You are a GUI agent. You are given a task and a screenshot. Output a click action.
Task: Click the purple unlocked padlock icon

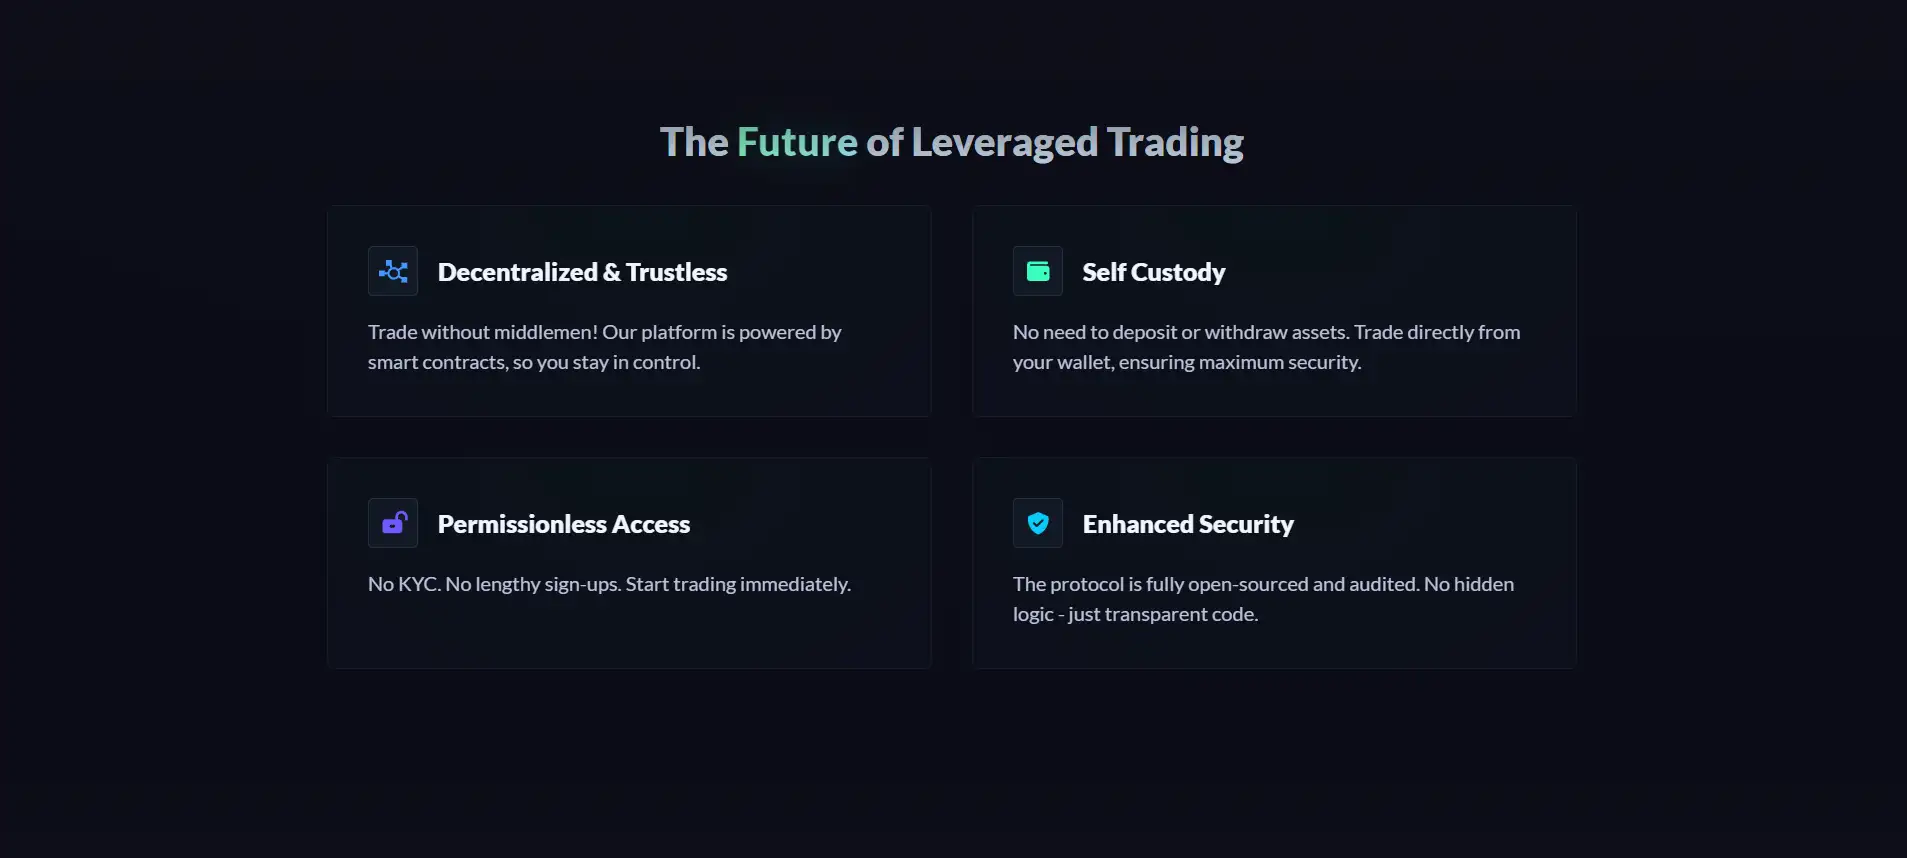393,523
